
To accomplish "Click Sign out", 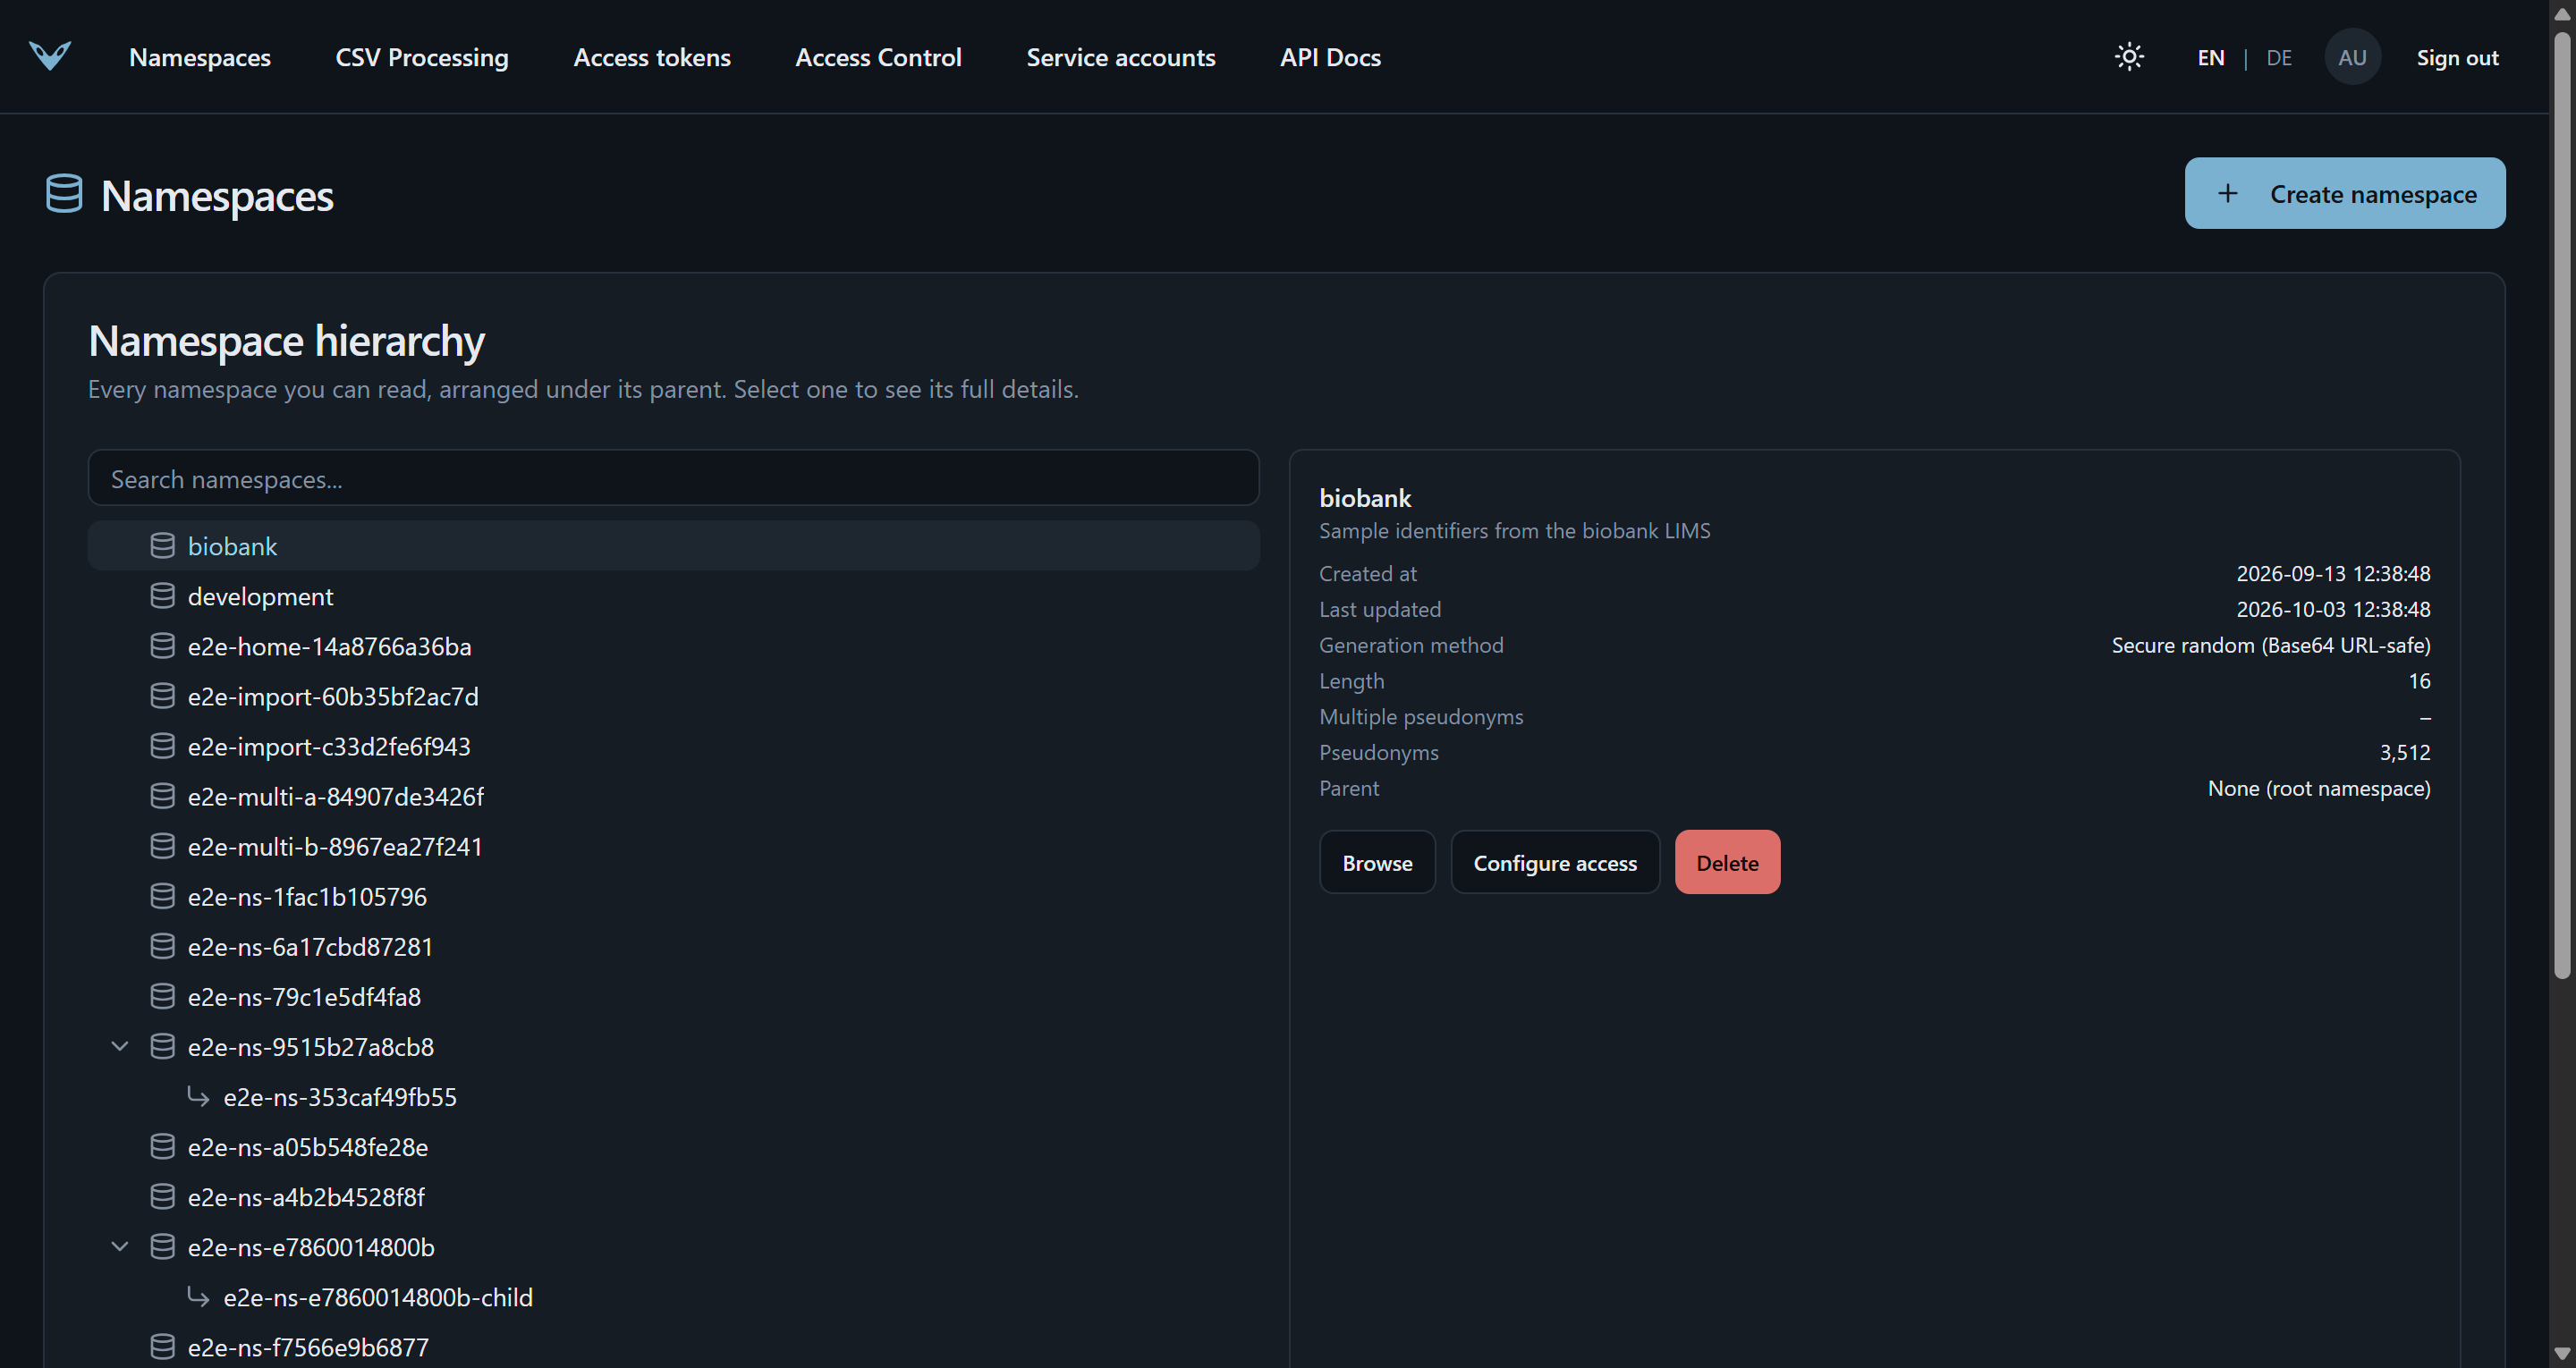I will (x=2457, y=58).
